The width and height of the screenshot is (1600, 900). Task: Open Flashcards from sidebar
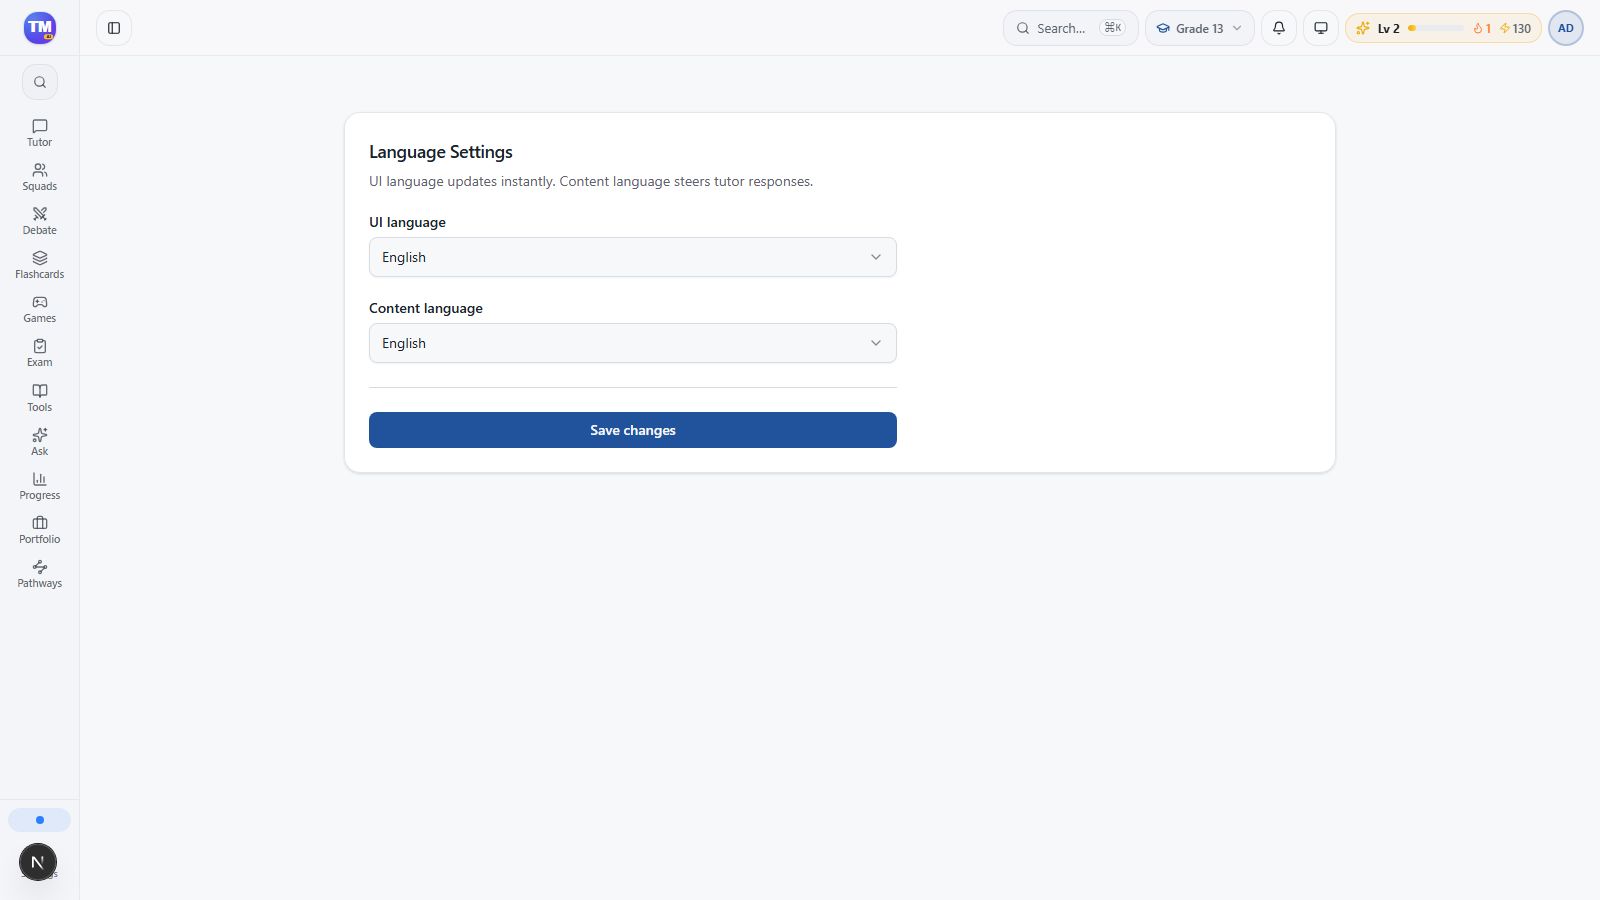pos(40,265)
